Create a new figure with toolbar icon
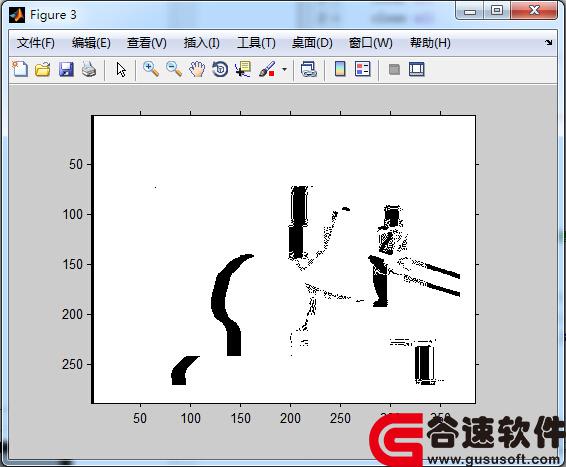 click(x=20, y=69)
